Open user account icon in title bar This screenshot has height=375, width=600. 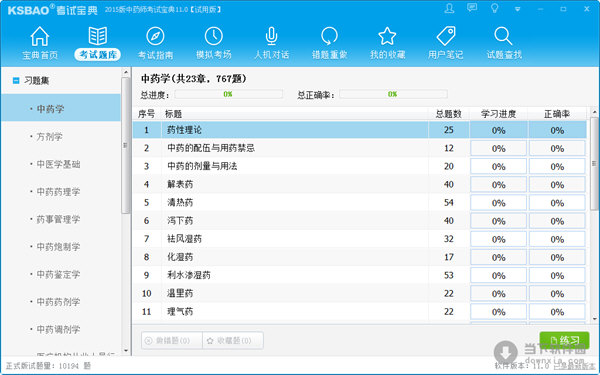click(449, 8)
